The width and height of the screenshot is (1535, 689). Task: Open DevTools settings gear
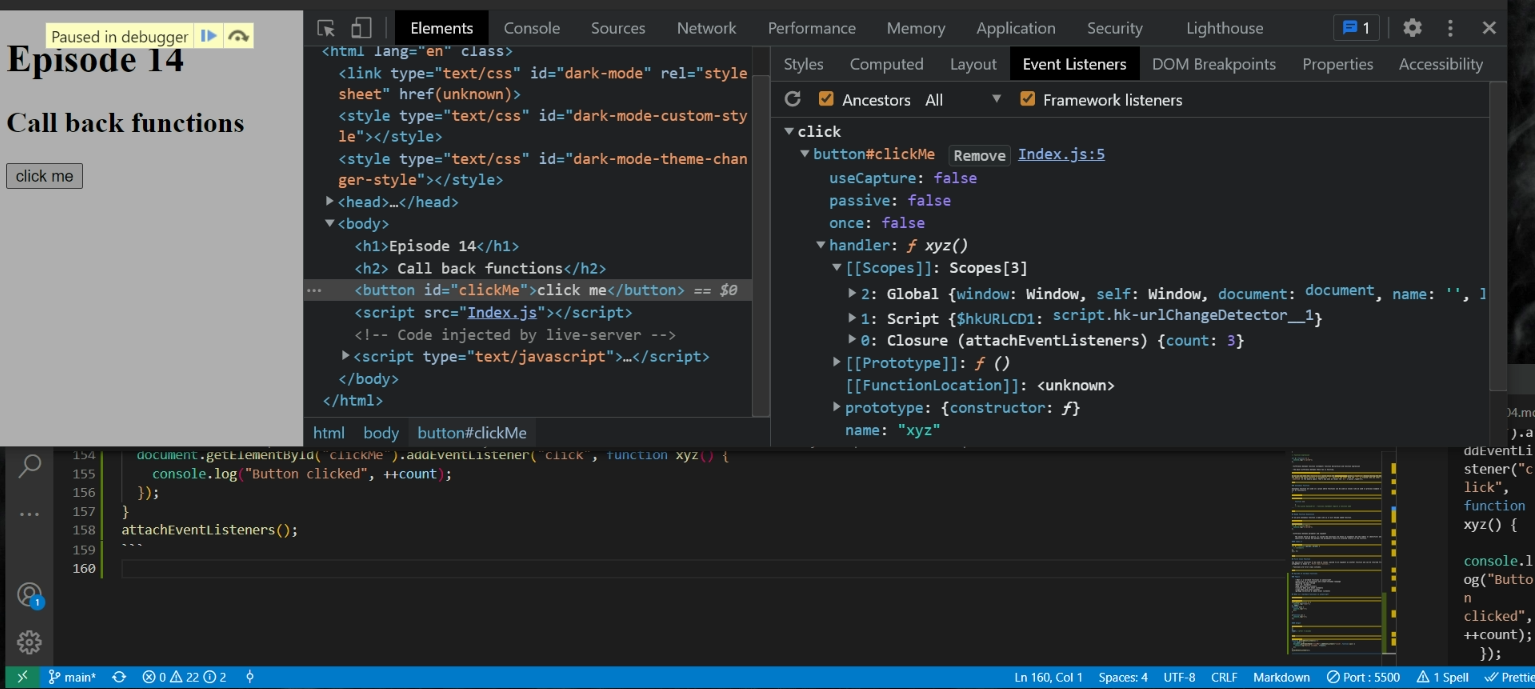[1412, 28]
